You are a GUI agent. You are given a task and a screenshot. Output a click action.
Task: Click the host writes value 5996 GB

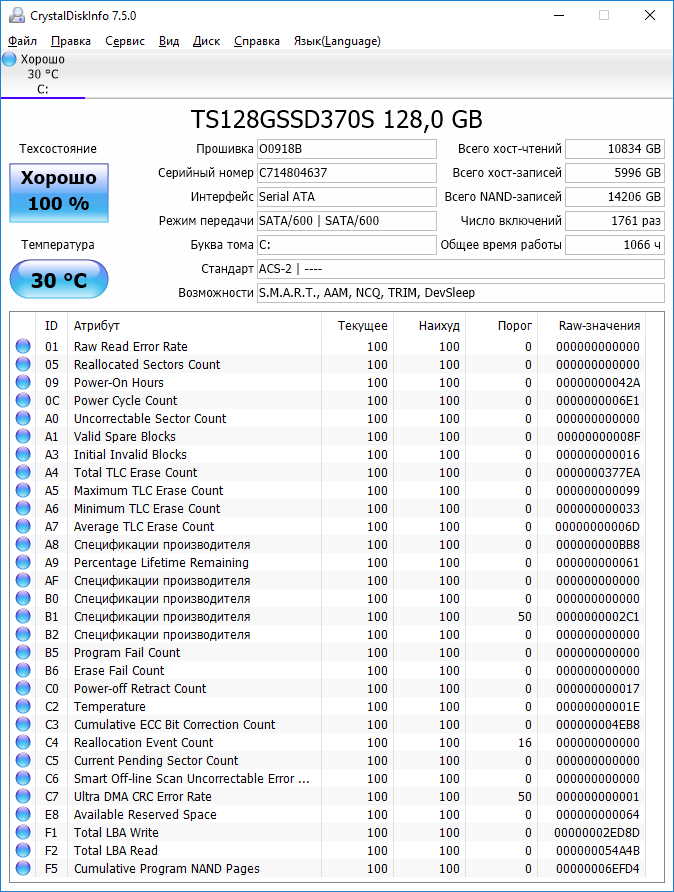615,173
